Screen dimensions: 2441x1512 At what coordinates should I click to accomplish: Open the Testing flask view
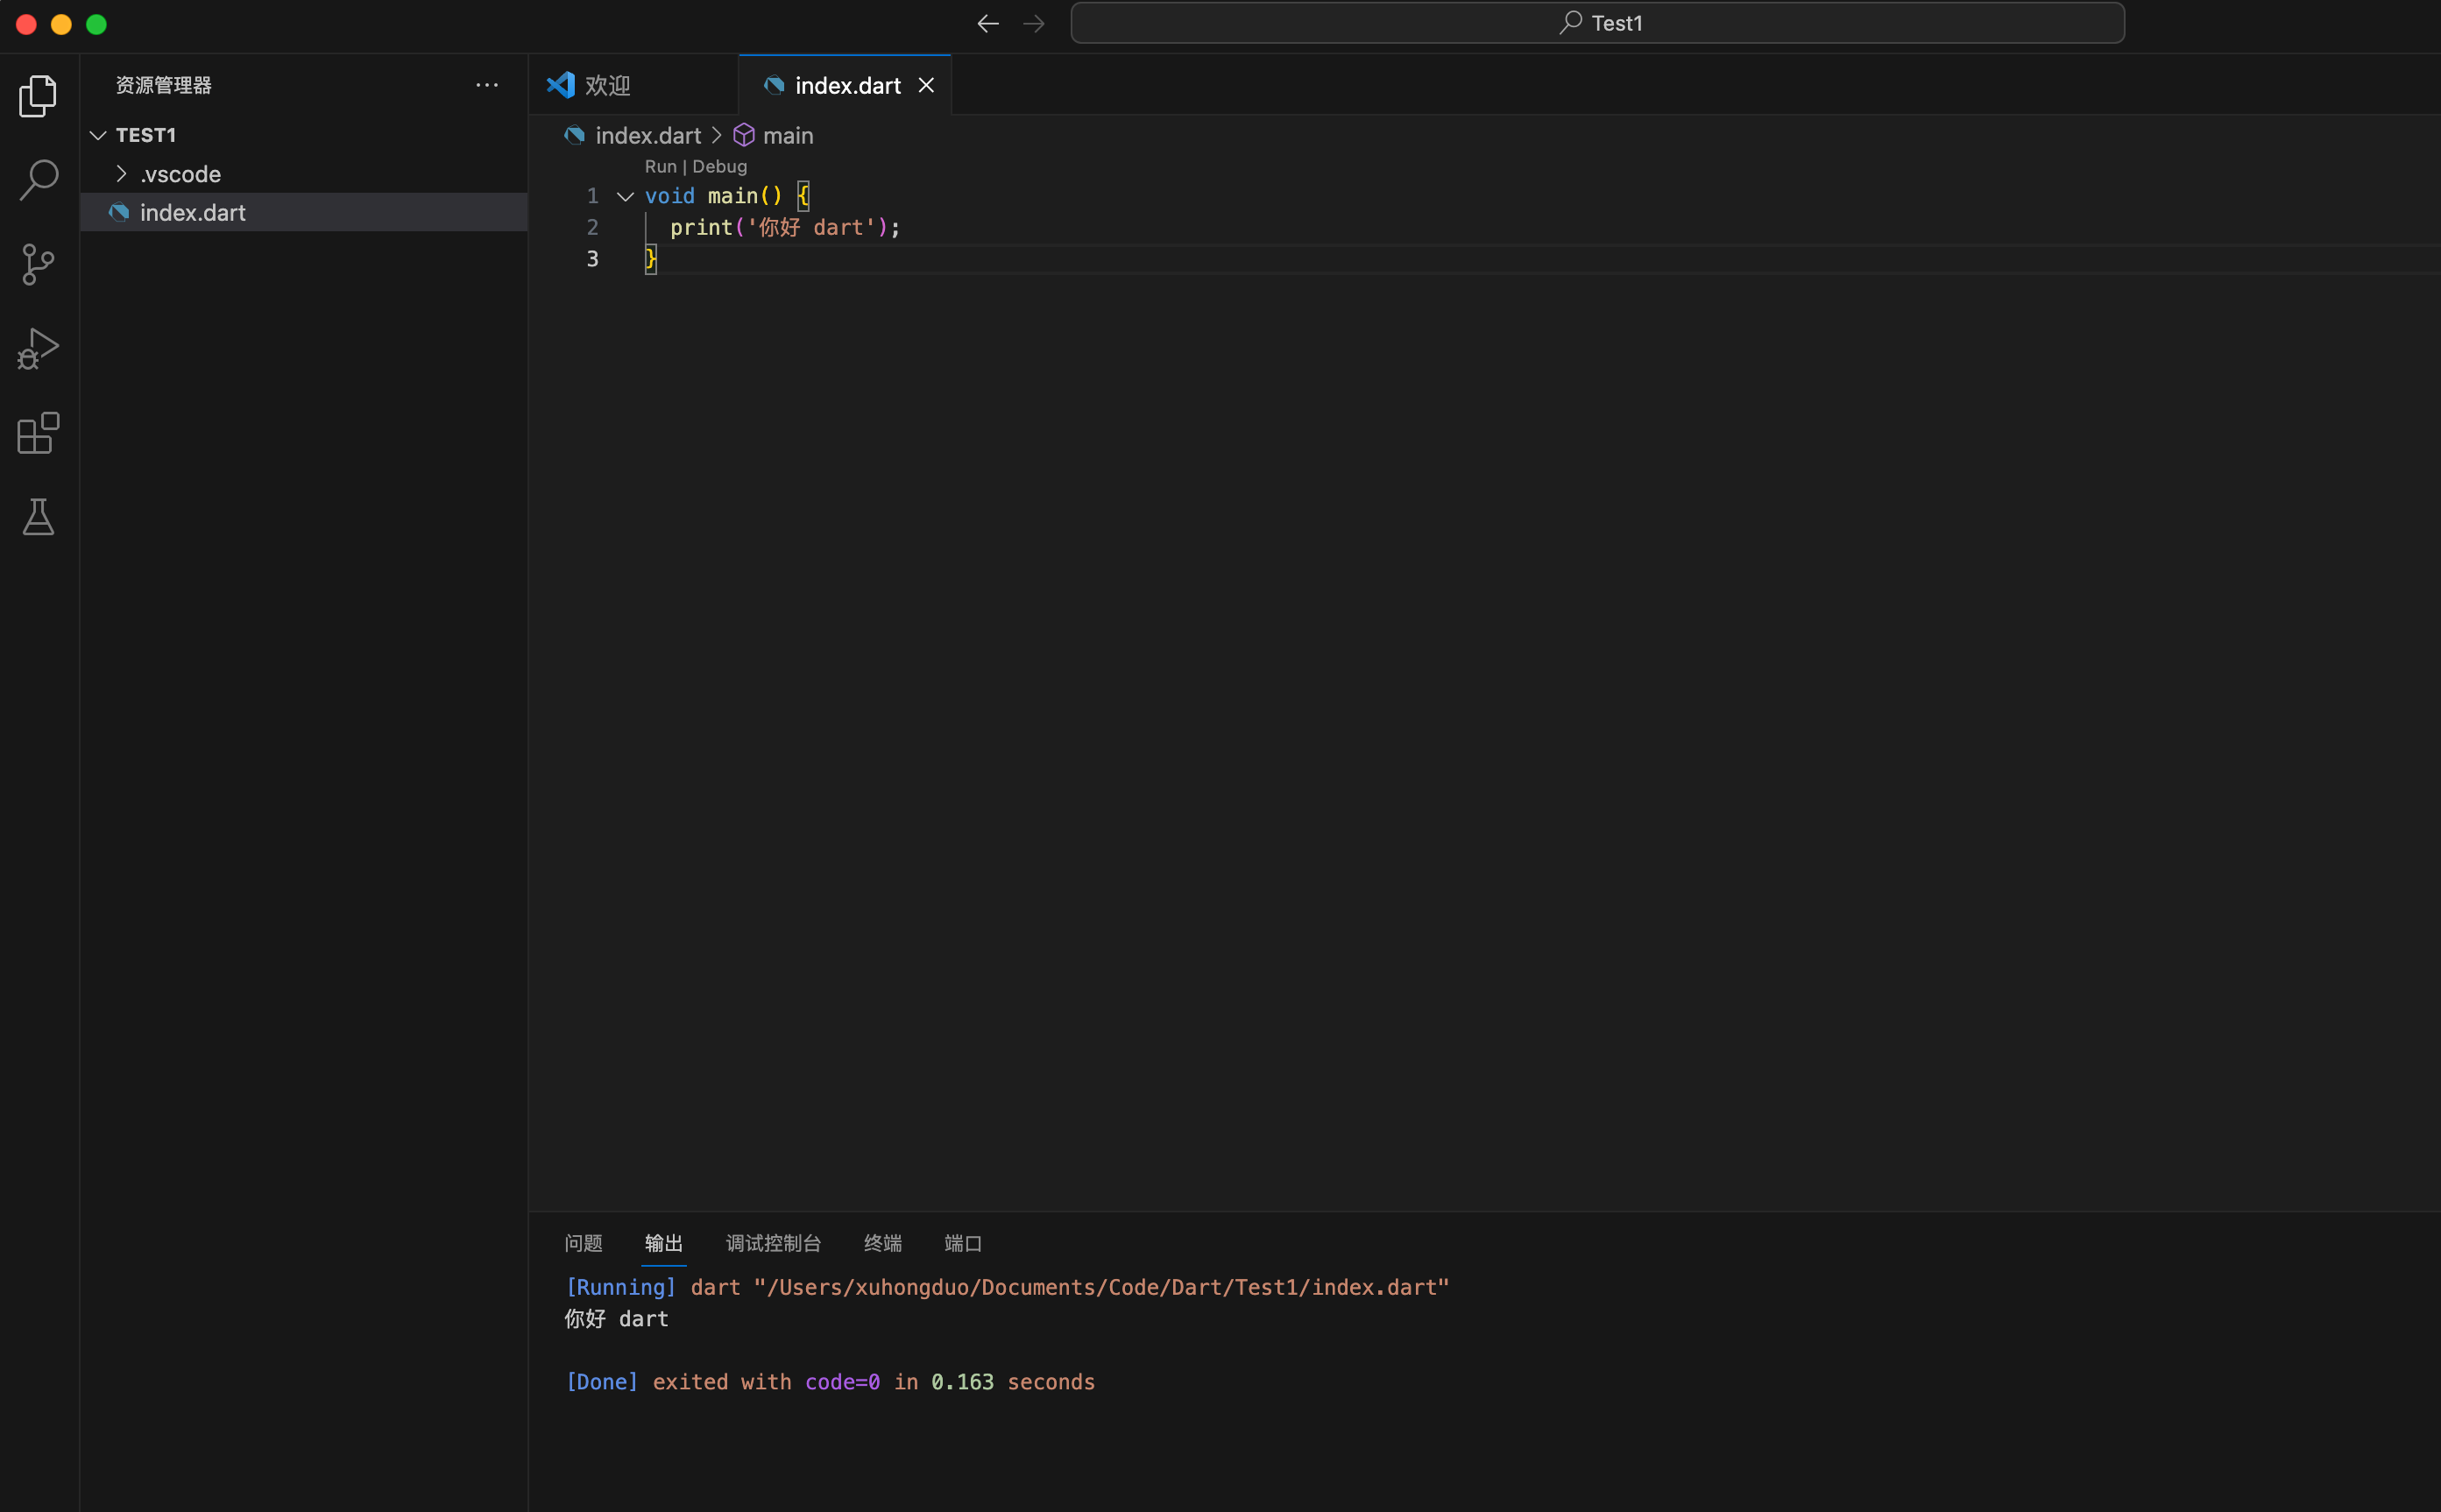38,517
